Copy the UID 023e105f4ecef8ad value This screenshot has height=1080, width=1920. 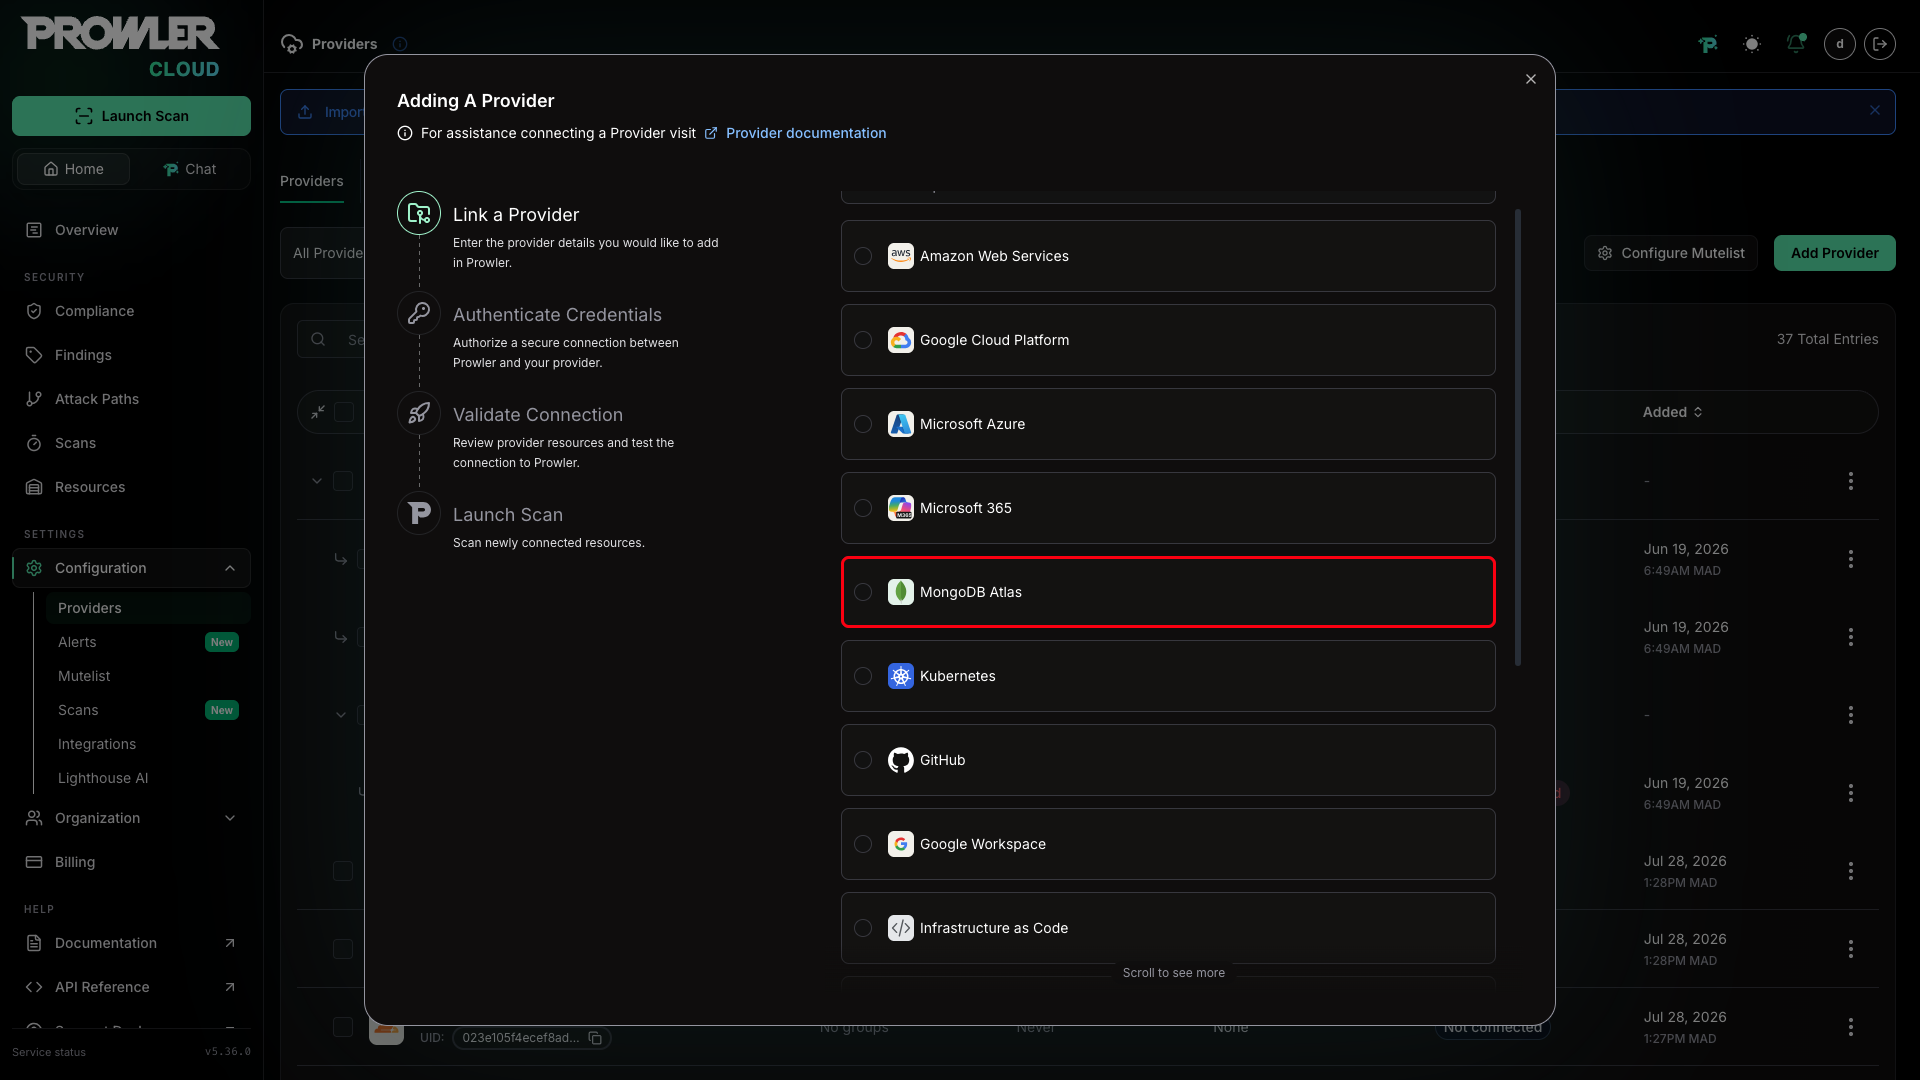[x=595, y=1038]
